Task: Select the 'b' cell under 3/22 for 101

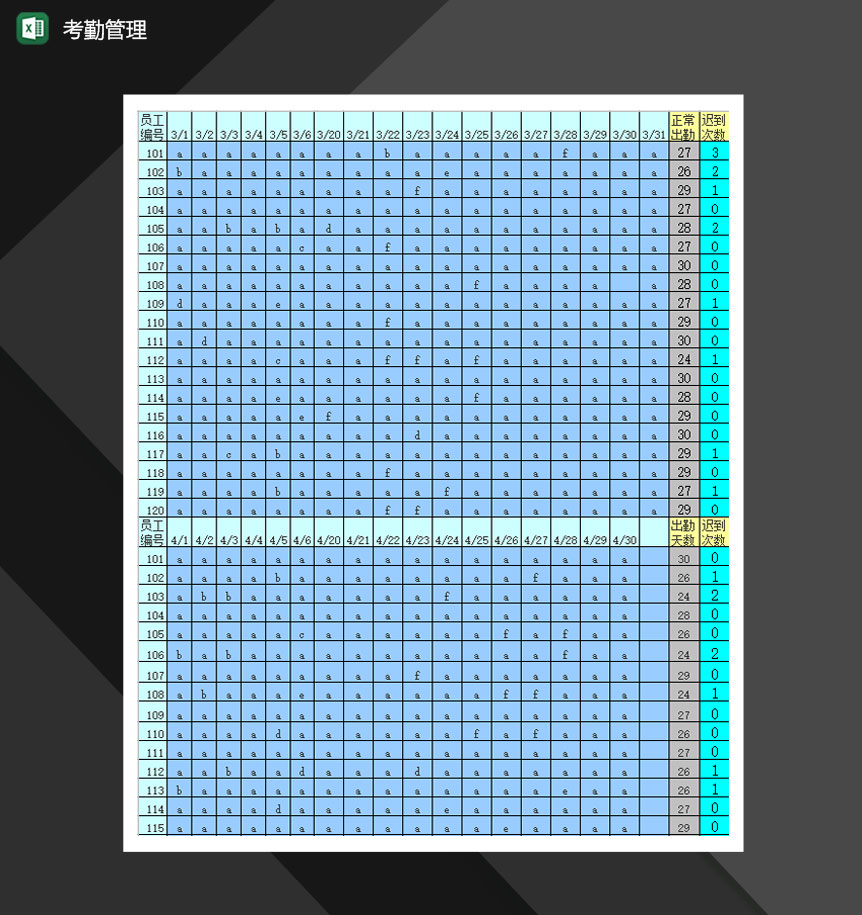Action: 387,153
